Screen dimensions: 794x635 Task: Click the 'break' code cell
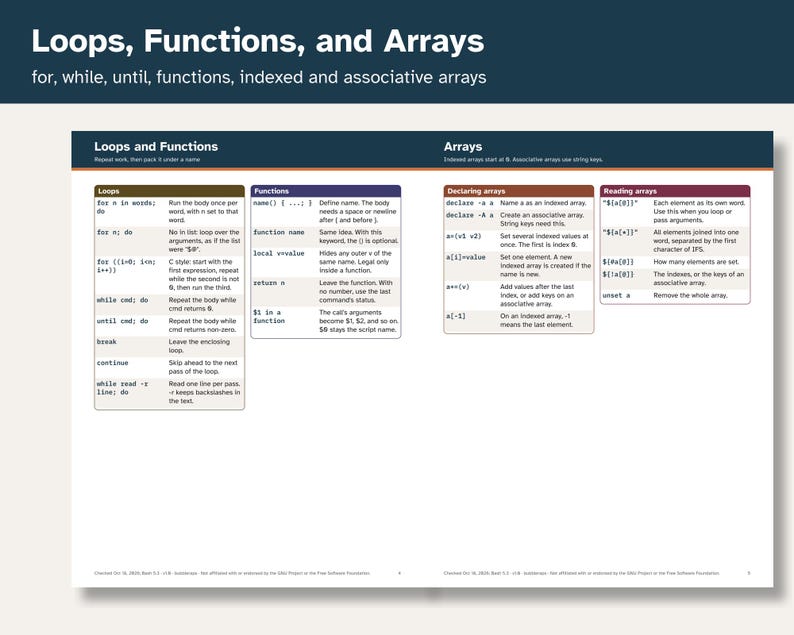click(107, 342)
